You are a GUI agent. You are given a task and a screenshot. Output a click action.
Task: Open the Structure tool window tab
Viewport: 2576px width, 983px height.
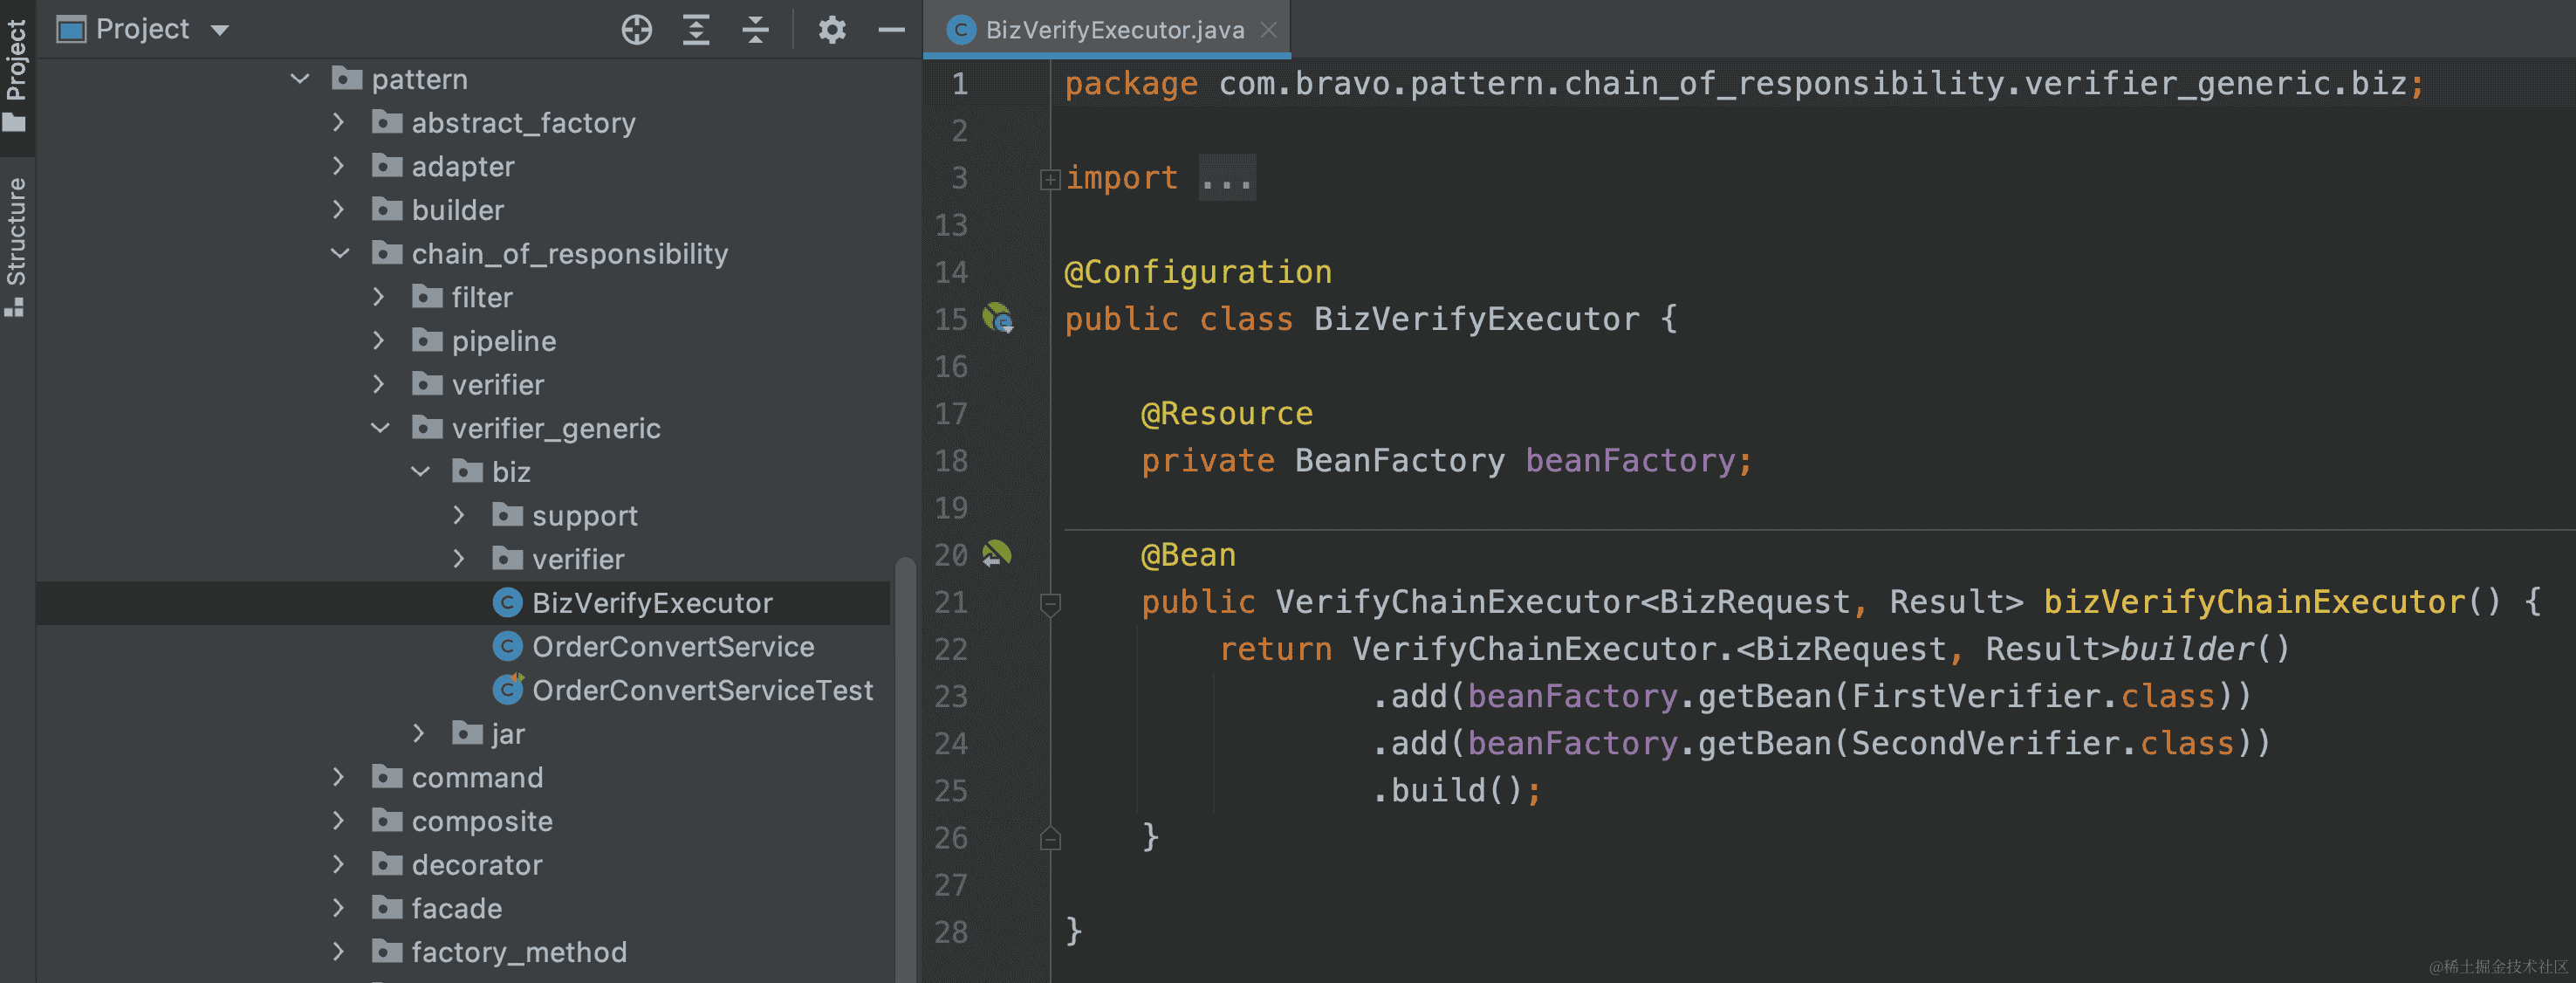[x=16, y=246]
